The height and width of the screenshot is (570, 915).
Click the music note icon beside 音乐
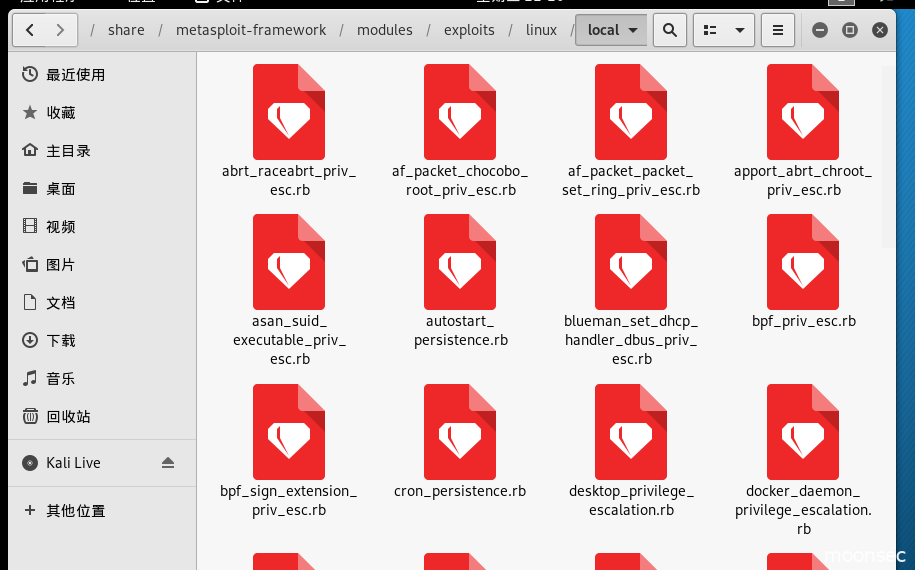(30, 378)
